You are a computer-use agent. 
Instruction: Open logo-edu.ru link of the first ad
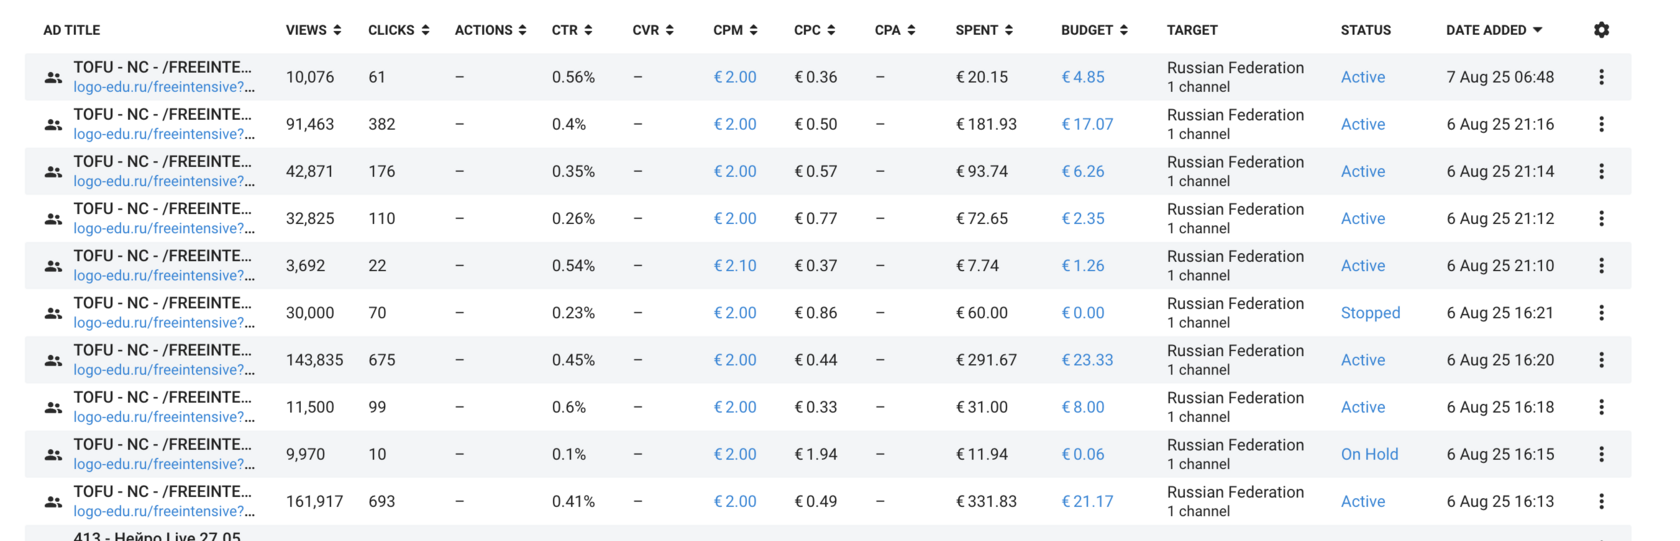[x=163, y=87]
